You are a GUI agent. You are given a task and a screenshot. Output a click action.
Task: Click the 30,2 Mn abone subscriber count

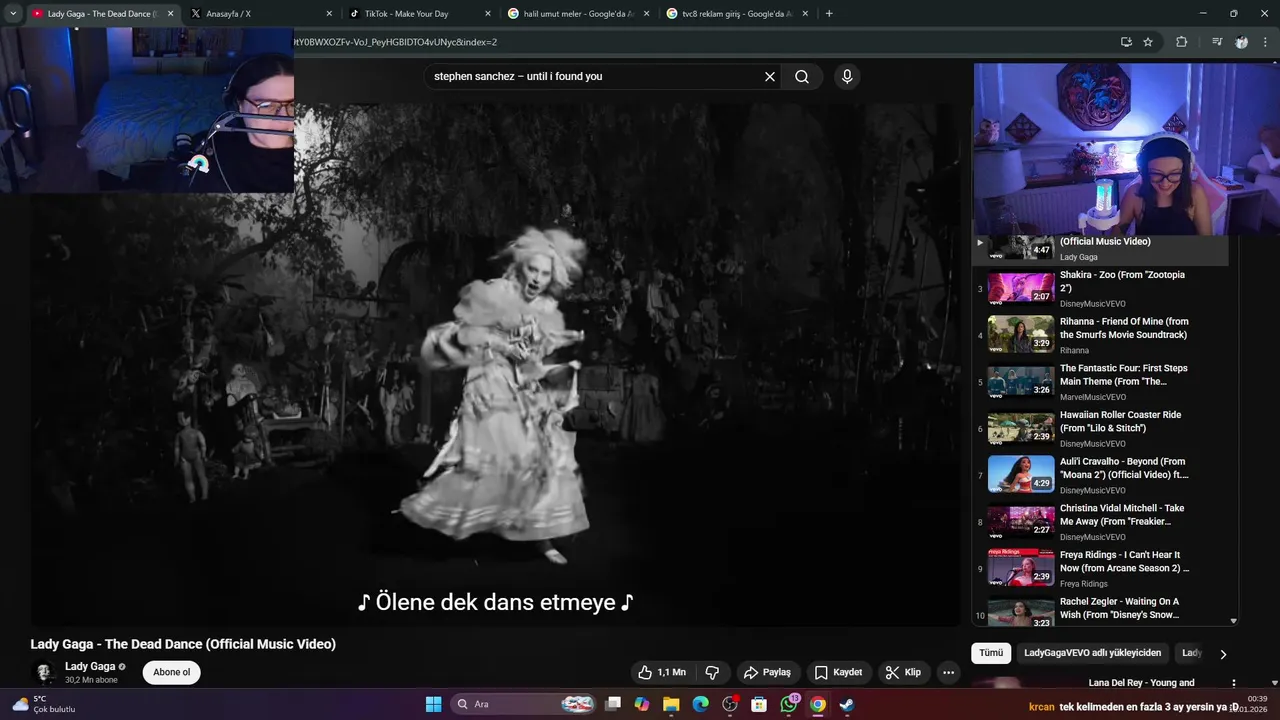[91, 680]
